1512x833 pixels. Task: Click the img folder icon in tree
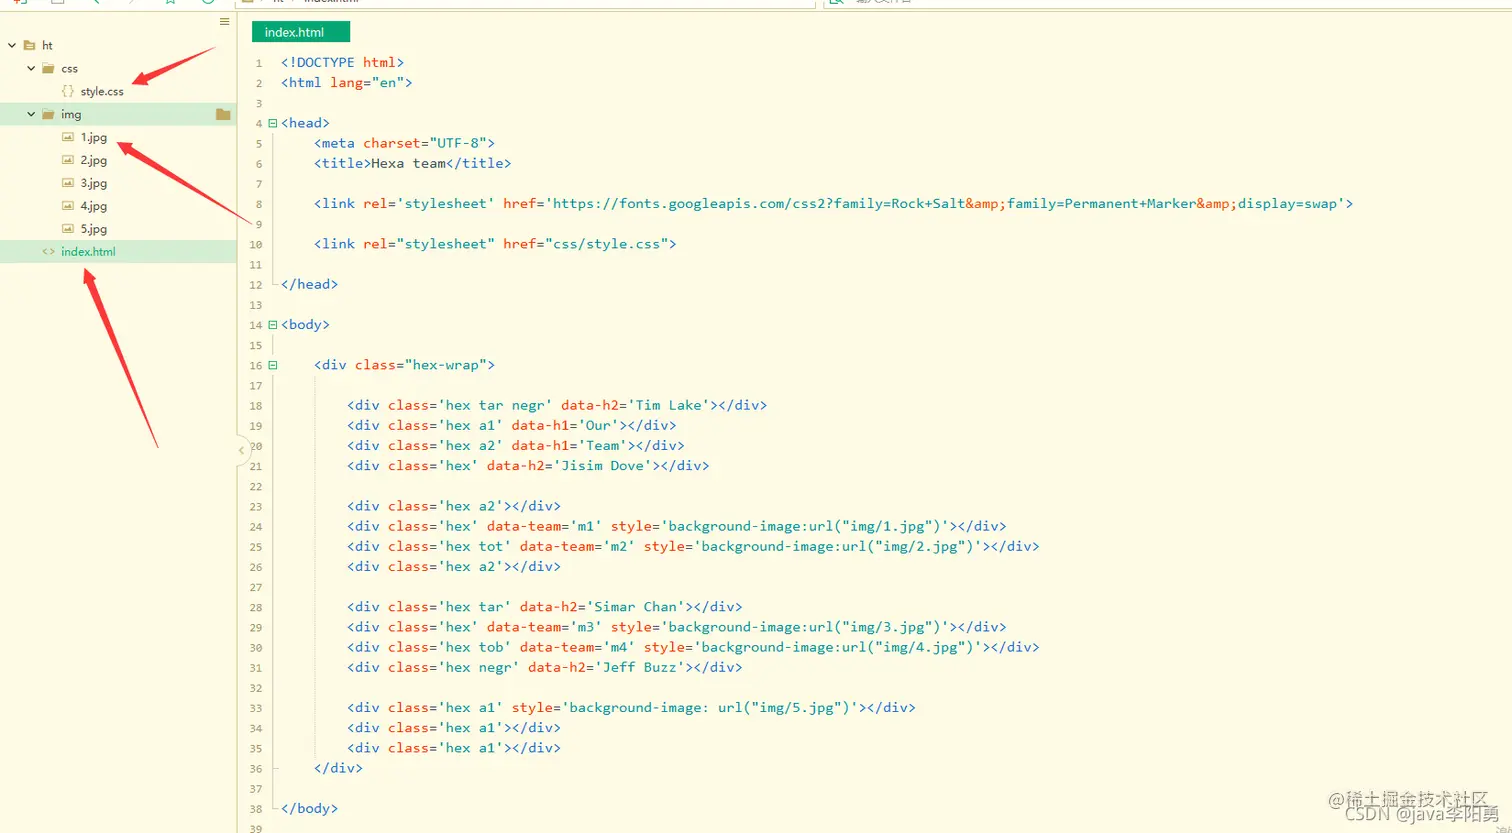[x=48, y=114]
